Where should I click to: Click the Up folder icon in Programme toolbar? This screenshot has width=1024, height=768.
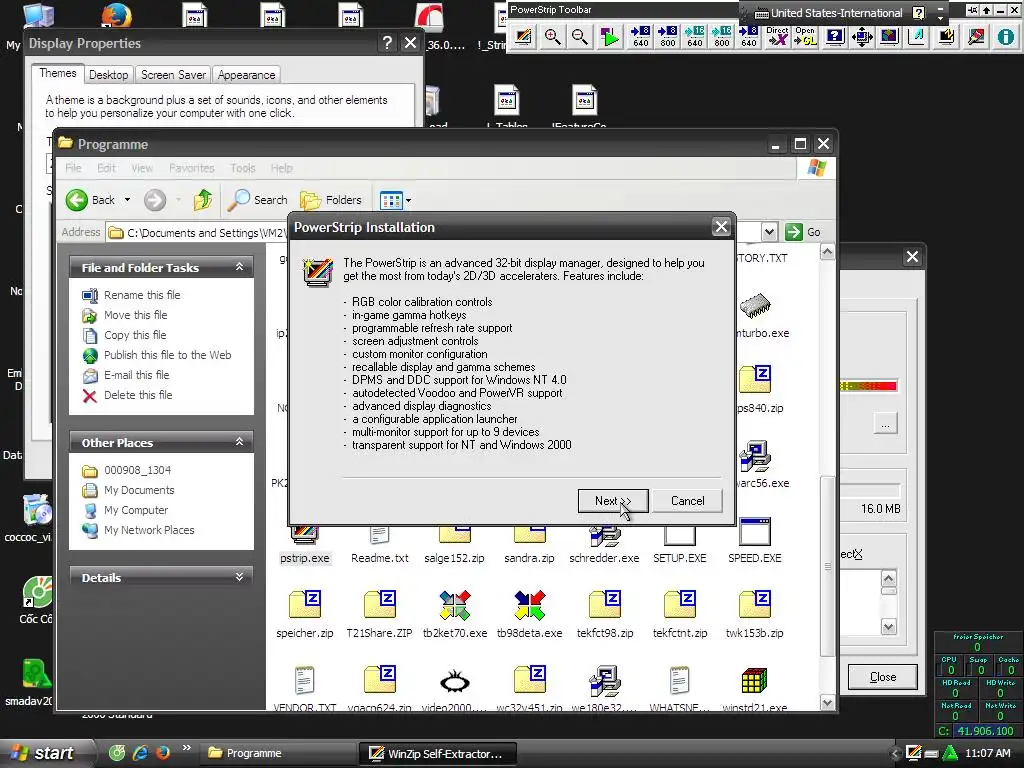pyautogui.click(x=202, y=200)
